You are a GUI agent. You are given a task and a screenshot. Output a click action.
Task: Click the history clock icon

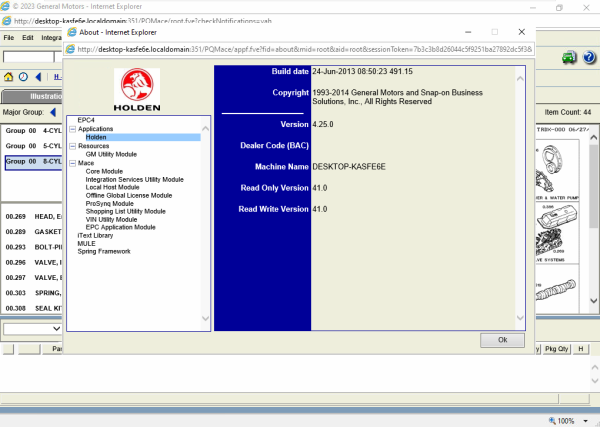click(23, 77)
